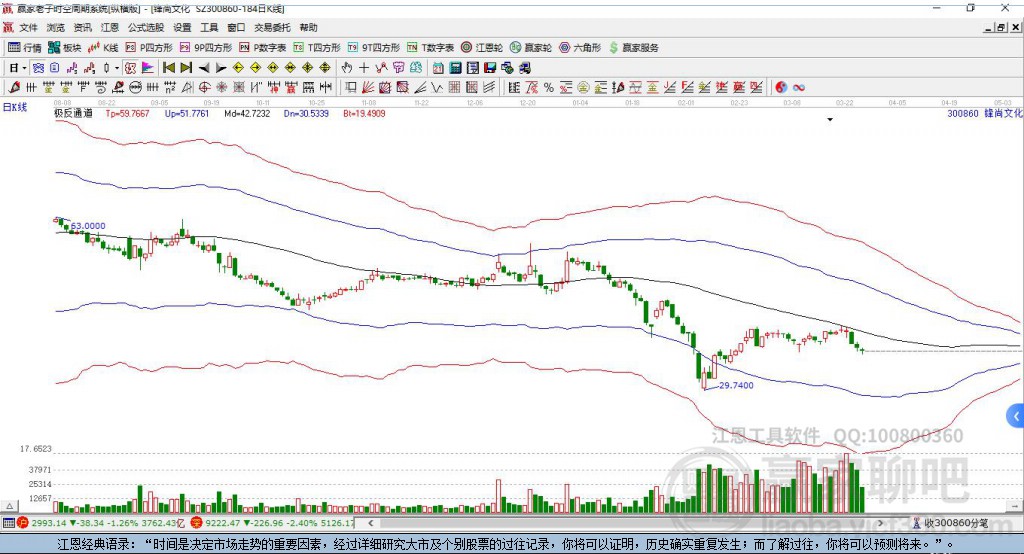The image size is (1024, 554).
Task: Open T数字表 tool
Action: 430,48
